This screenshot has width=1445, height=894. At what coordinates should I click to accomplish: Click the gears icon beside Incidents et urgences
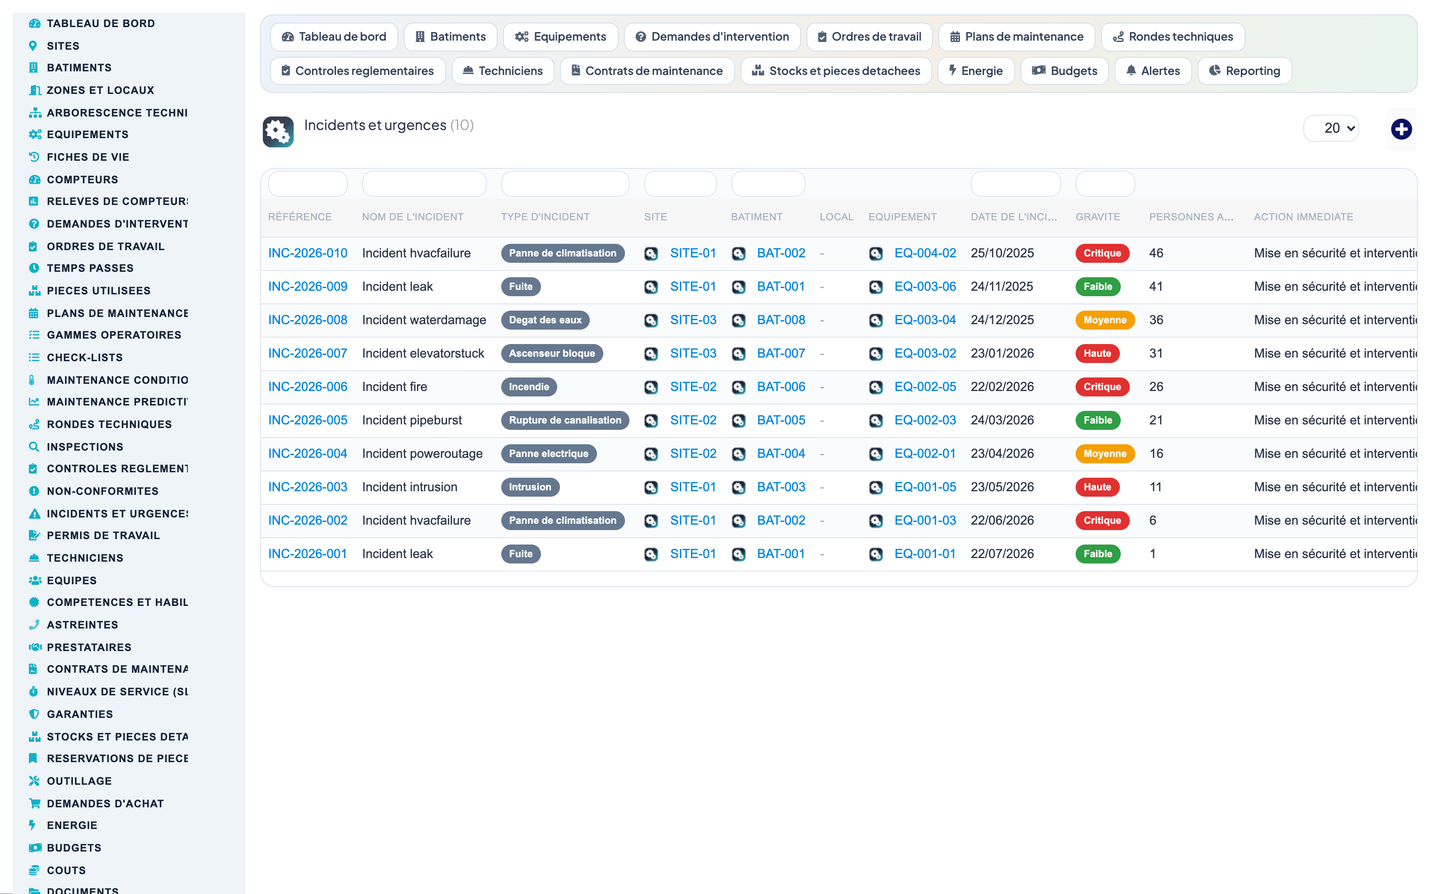(x=278, y=131)
